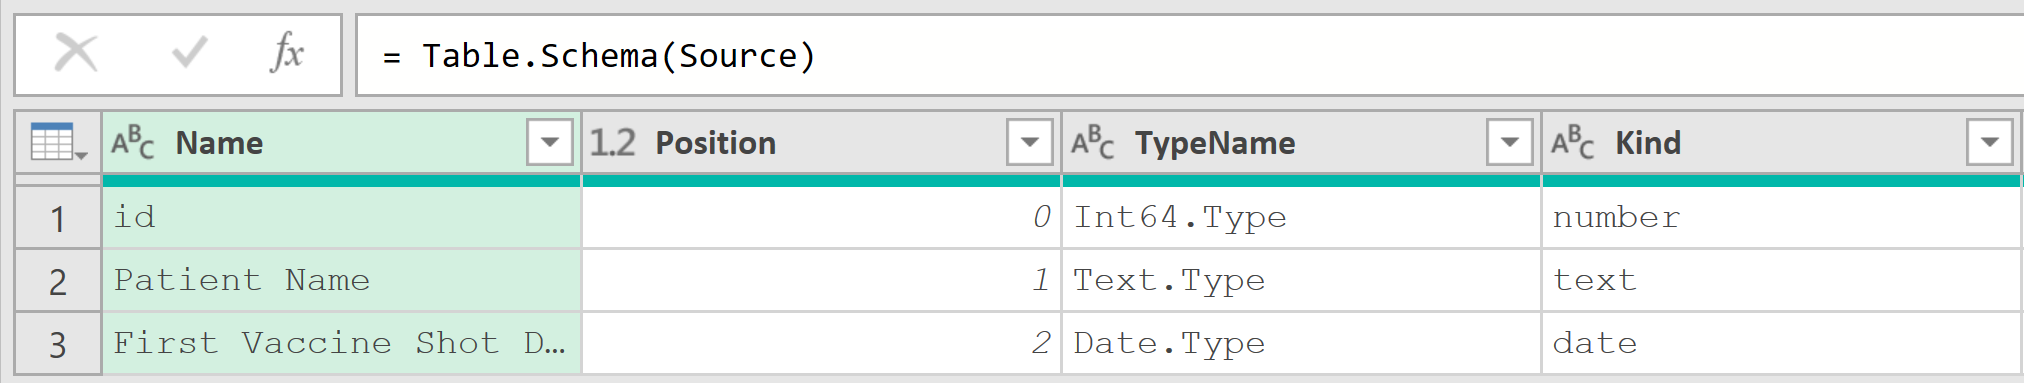Select row number 3
2024x383 pixels.
point(58,344)
